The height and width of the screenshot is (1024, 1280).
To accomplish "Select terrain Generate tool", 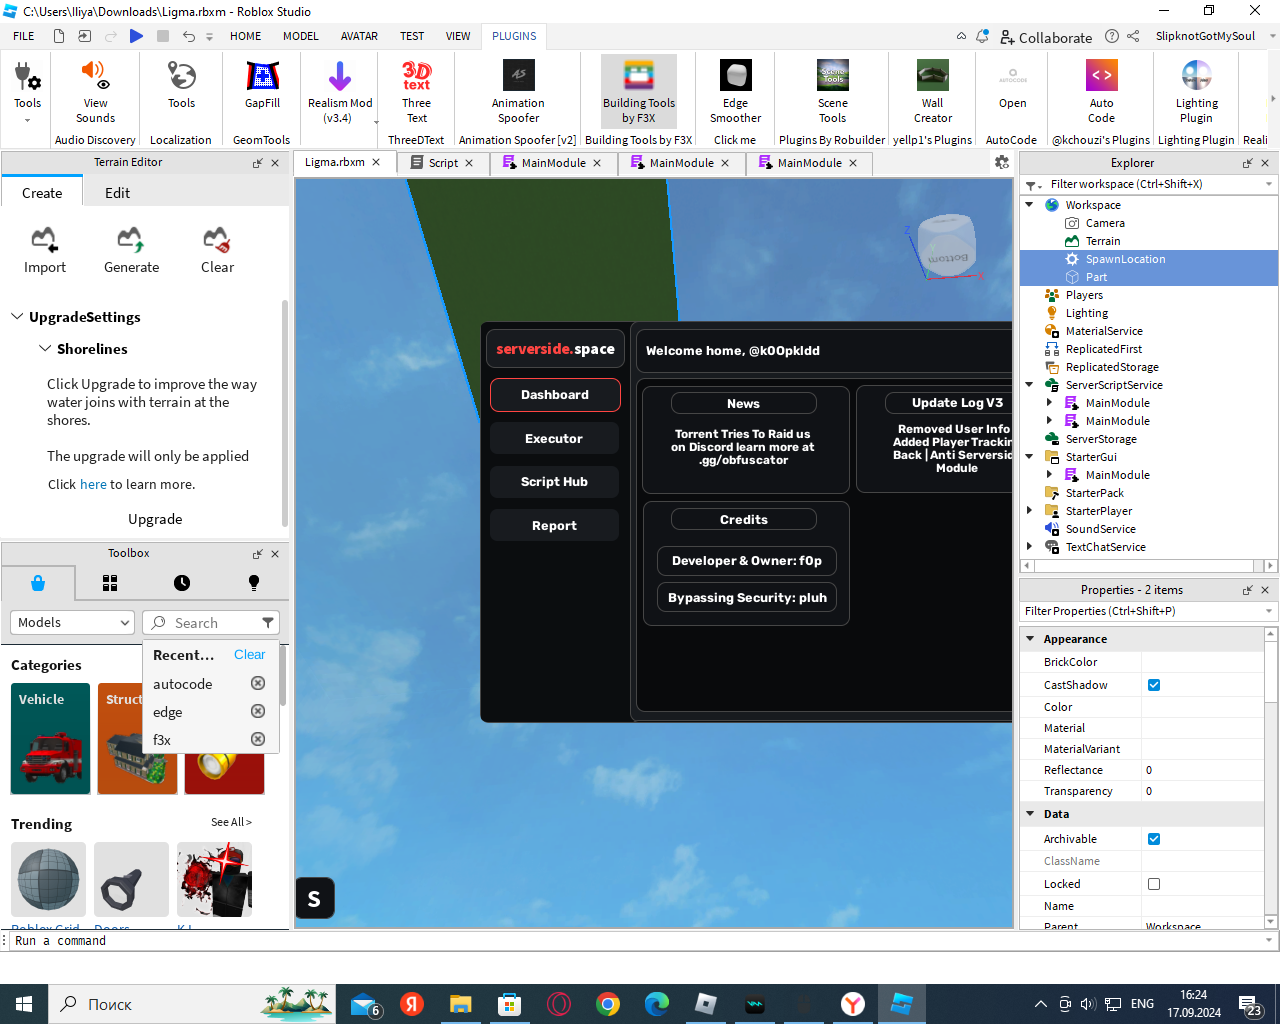I will click(x=131, y=250).
